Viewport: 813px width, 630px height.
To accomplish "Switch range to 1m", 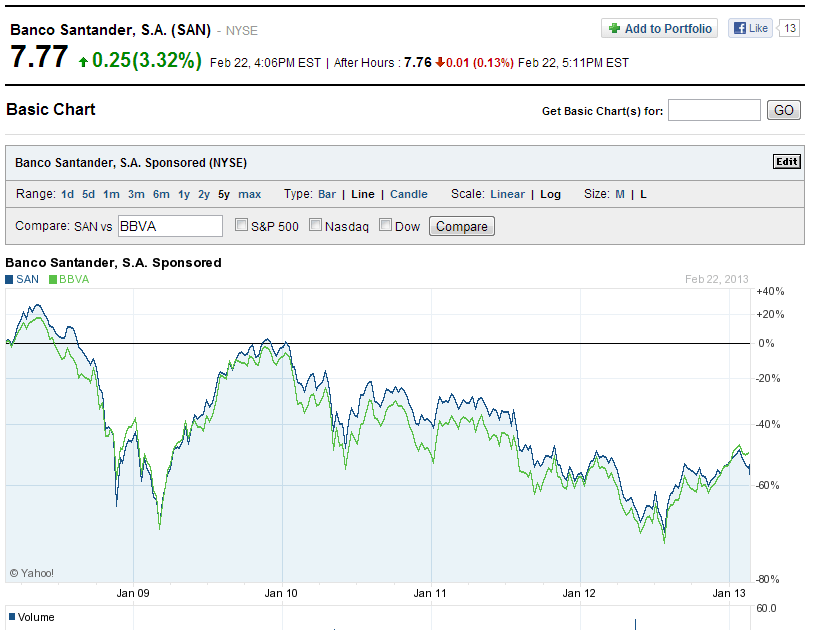I will coord(111,194).
